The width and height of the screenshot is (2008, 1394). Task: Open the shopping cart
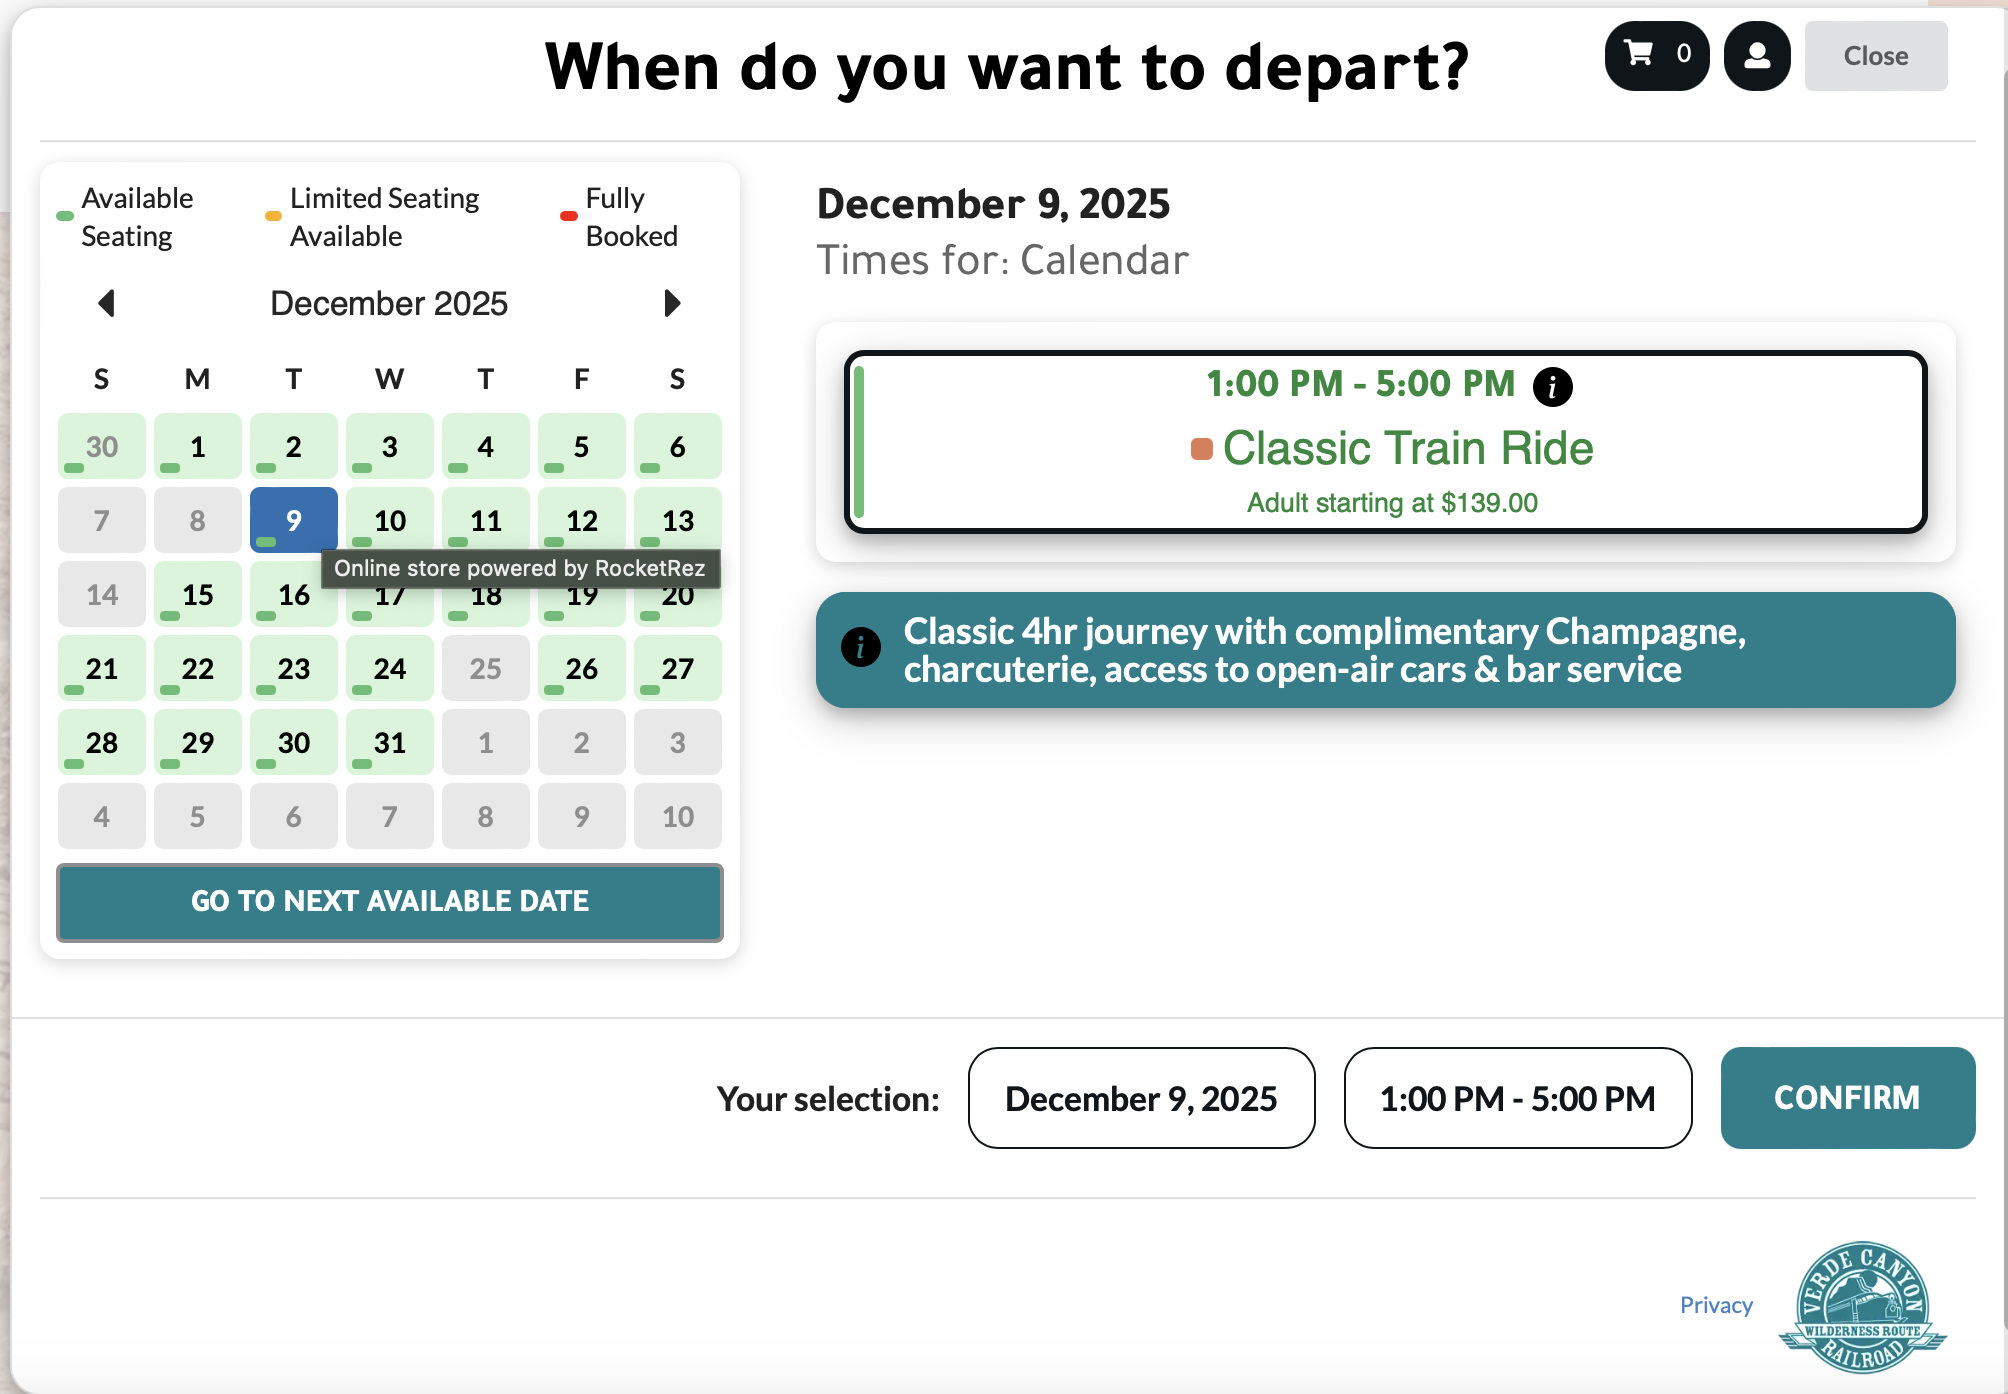[x=1656, y=56]
